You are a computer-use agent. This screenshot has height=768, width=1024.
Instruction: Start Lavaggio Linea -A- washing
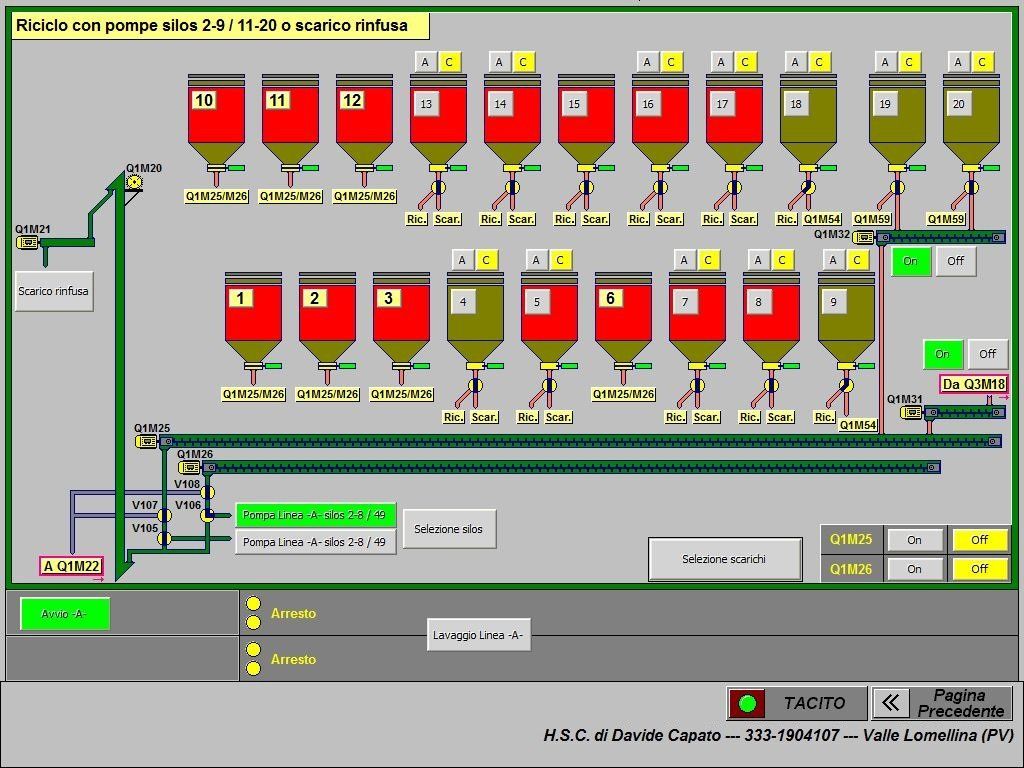[x=477, y=635]
